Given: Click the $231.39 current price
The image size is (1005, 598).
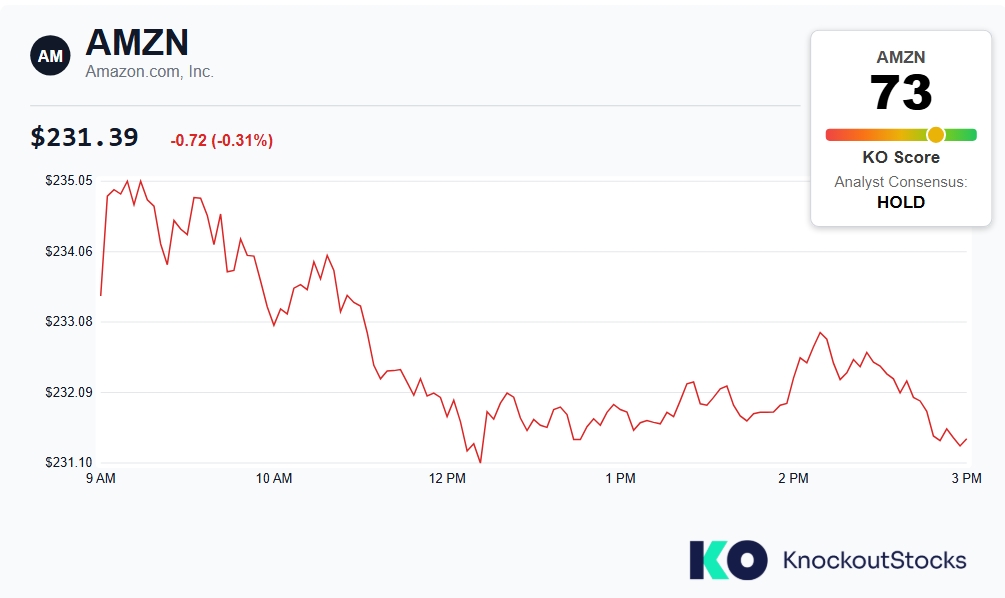Looking at the screenshot, I should (x=84, y=138).
